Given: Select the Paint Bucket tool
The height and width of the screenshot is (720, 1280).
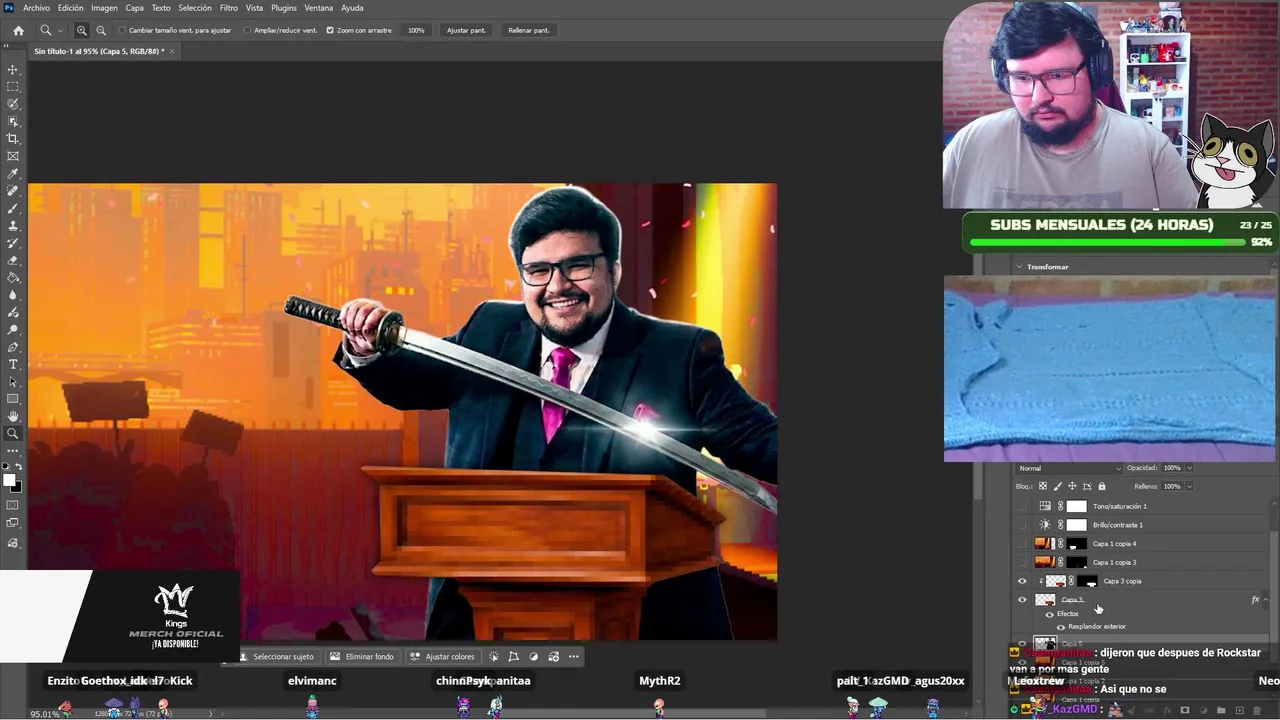Looking at the screenshot, I should click(13, 278).
